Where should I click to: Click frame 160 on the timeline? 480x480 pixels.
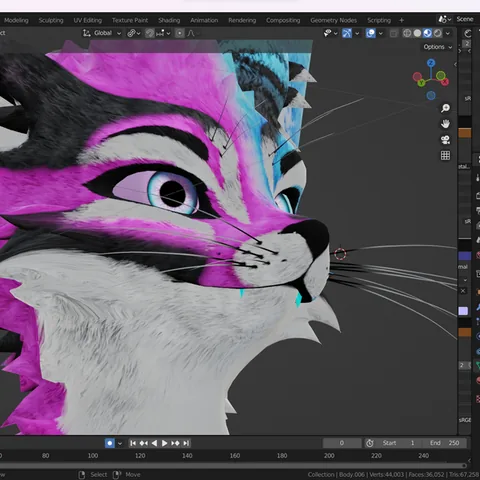coord(235,456)
